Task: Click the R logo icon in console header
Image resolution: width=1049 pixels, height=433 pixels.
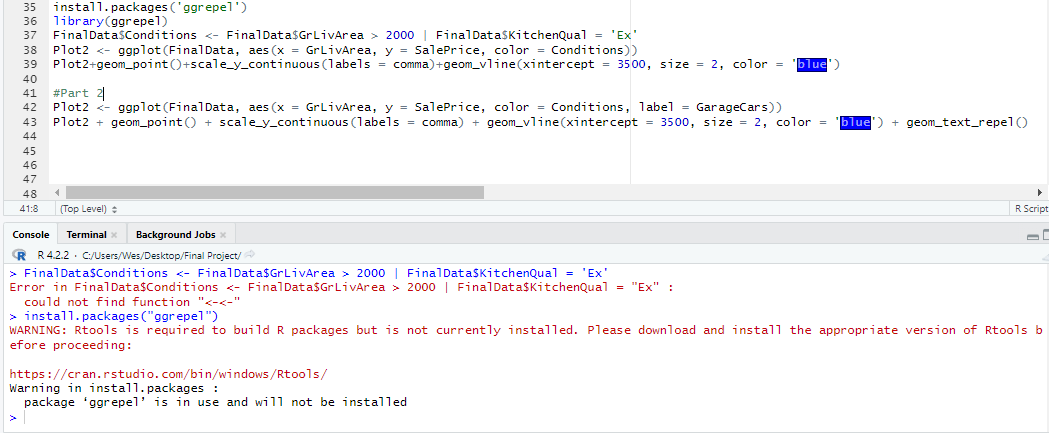Action: 21,255
